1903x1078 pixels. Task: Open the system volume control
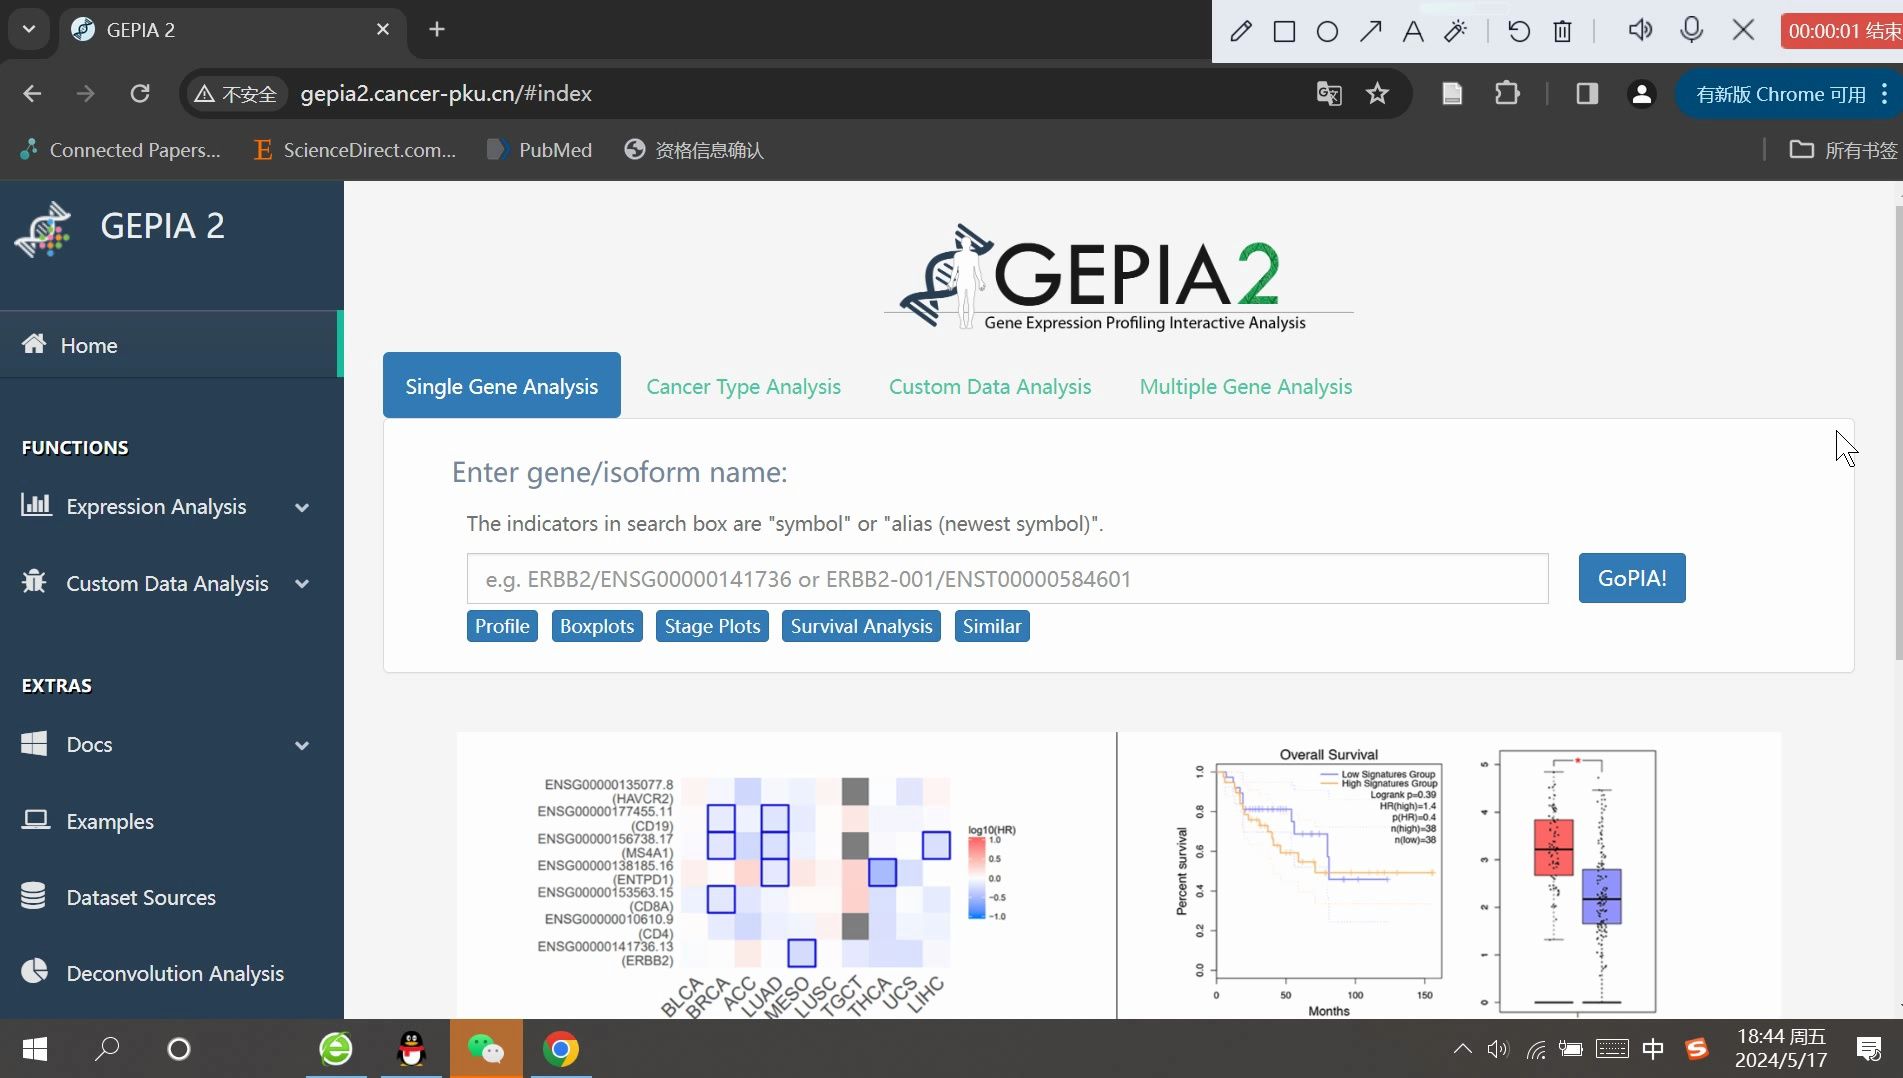tap(1497, 1049)
